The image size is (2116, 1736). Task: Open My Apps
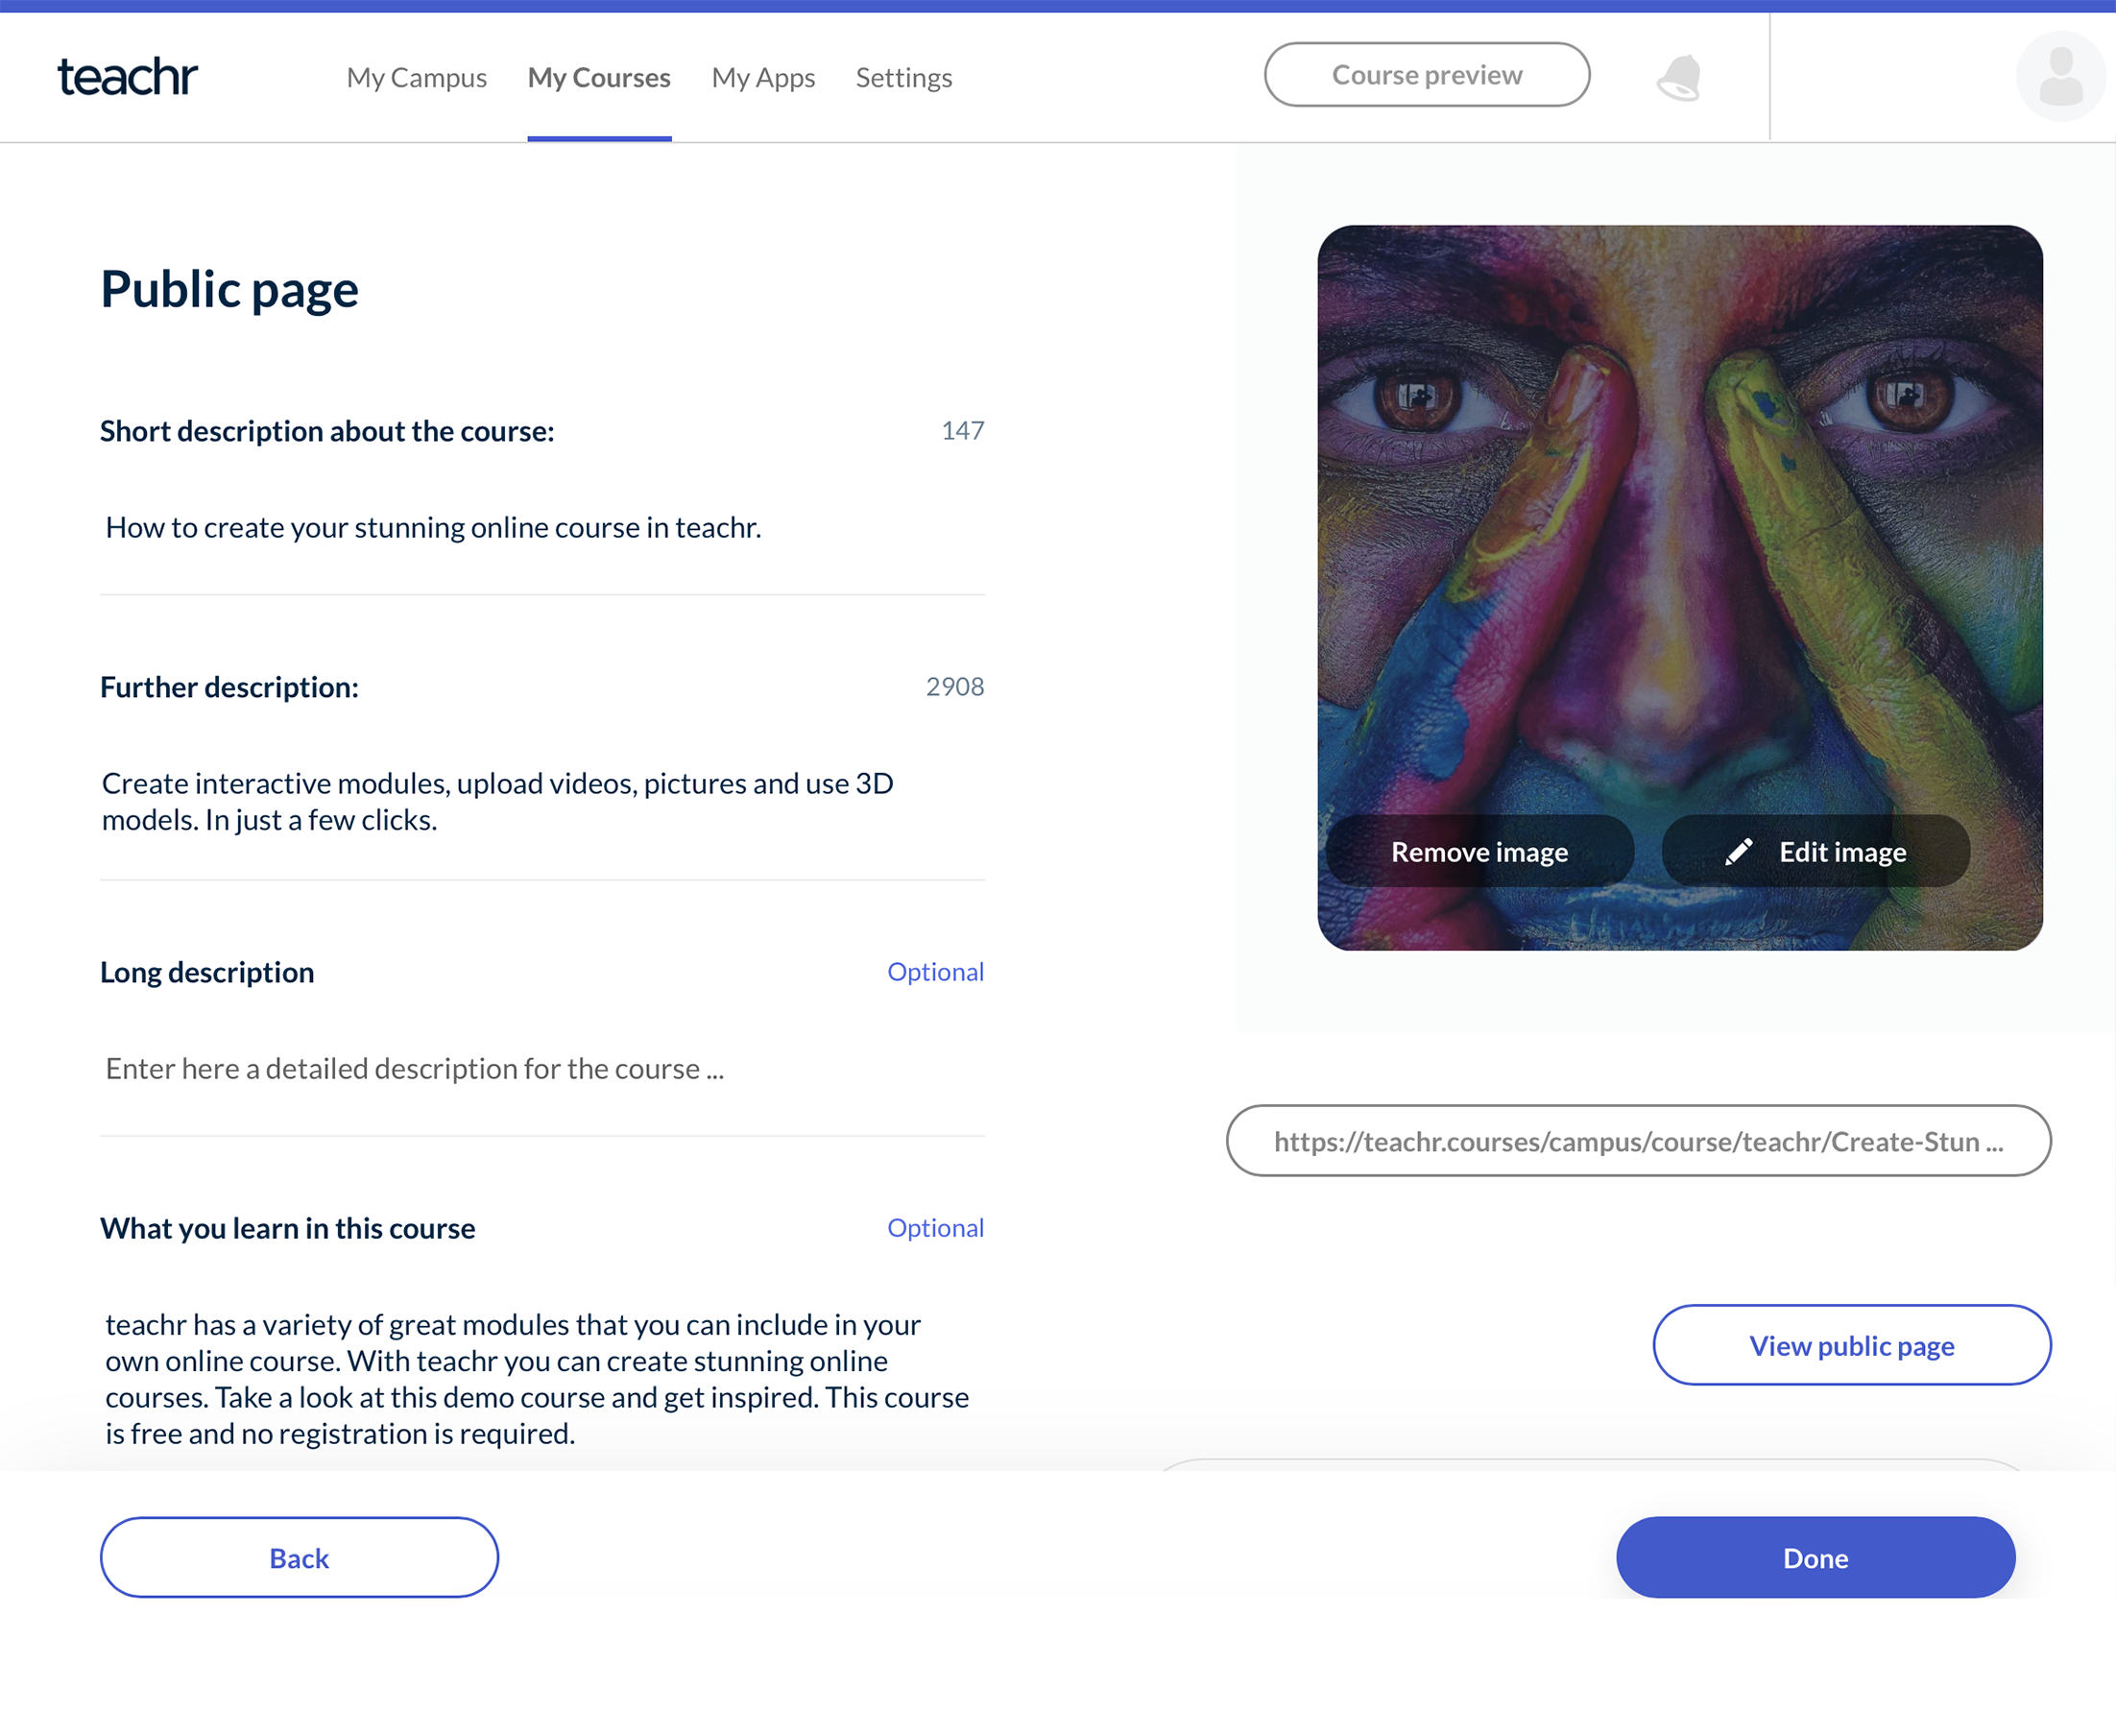pyautogui.click(x=763, y=77)
